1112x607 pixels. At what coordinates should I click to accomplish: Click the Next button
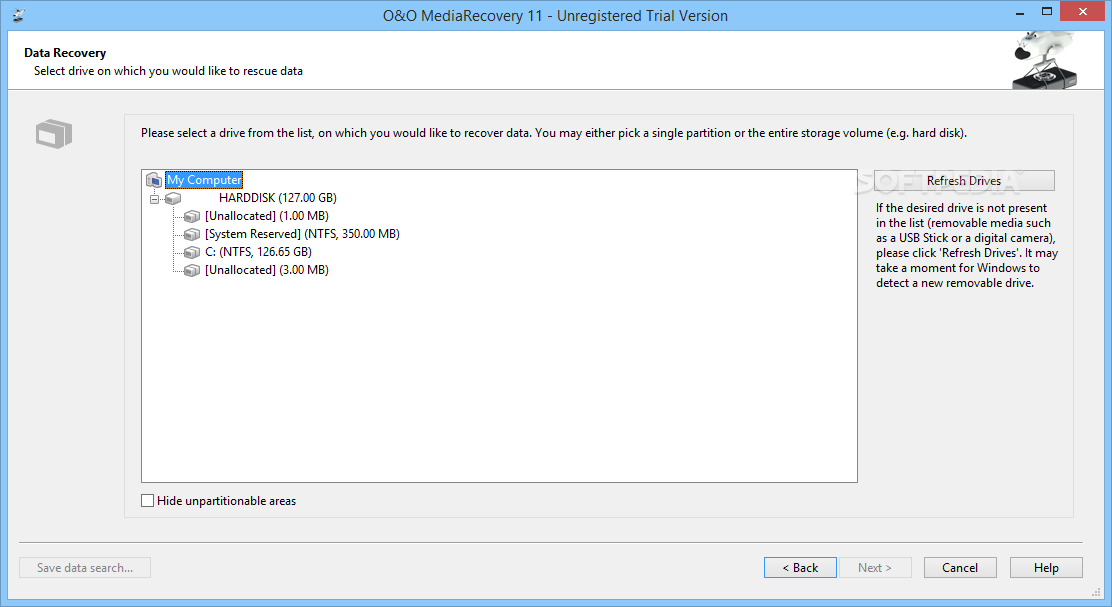875,567
